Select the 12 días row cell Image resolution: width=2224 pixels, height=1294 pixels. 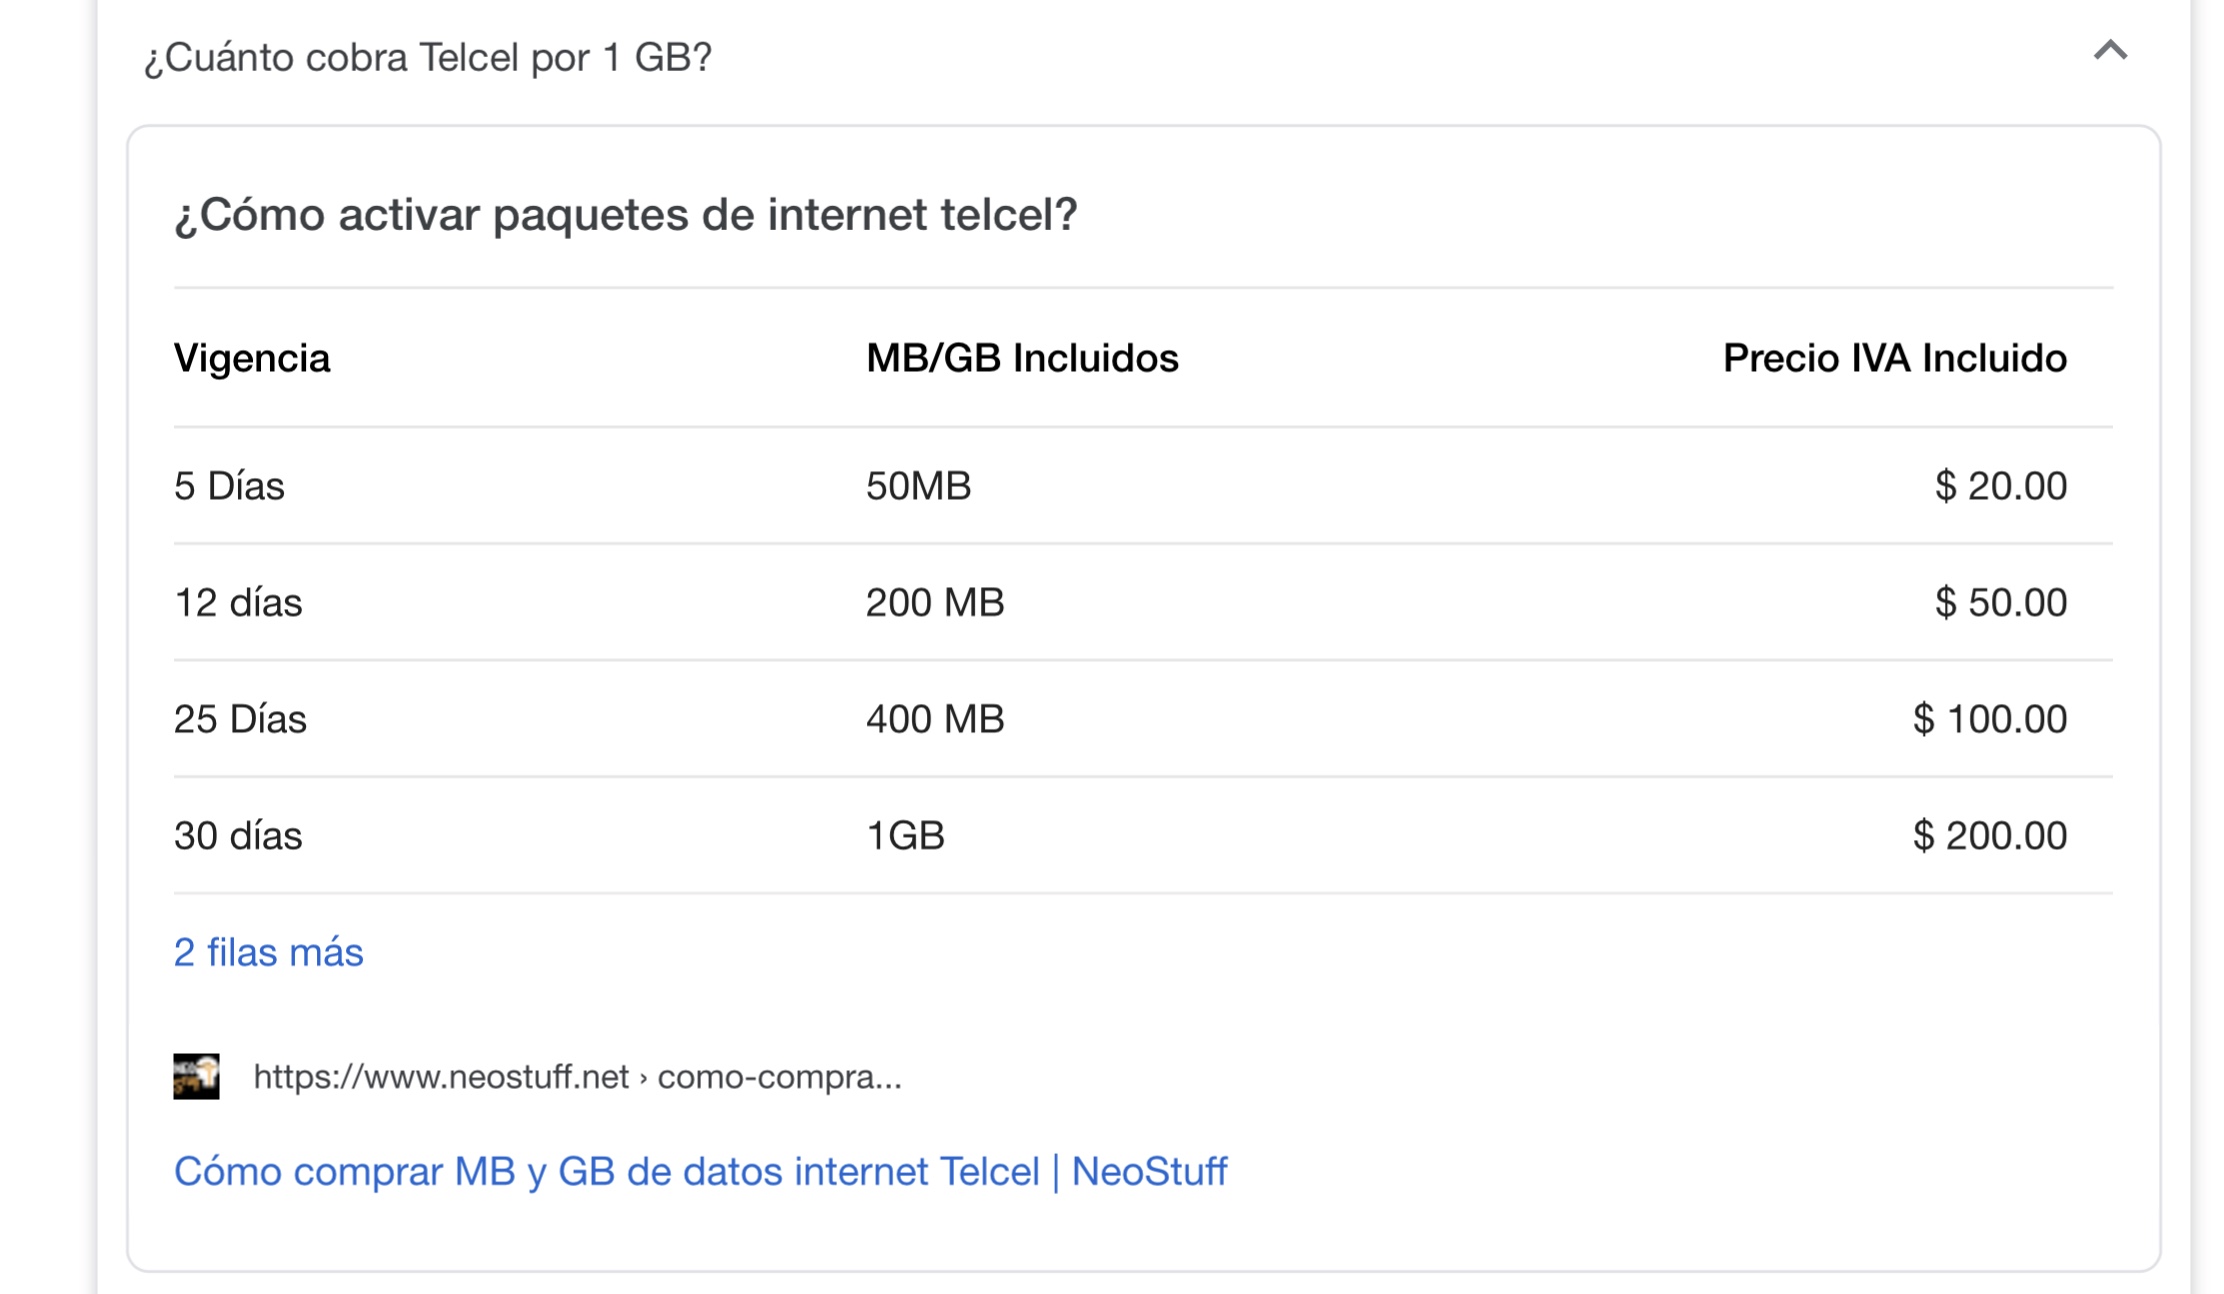click(x=238, y=603)
